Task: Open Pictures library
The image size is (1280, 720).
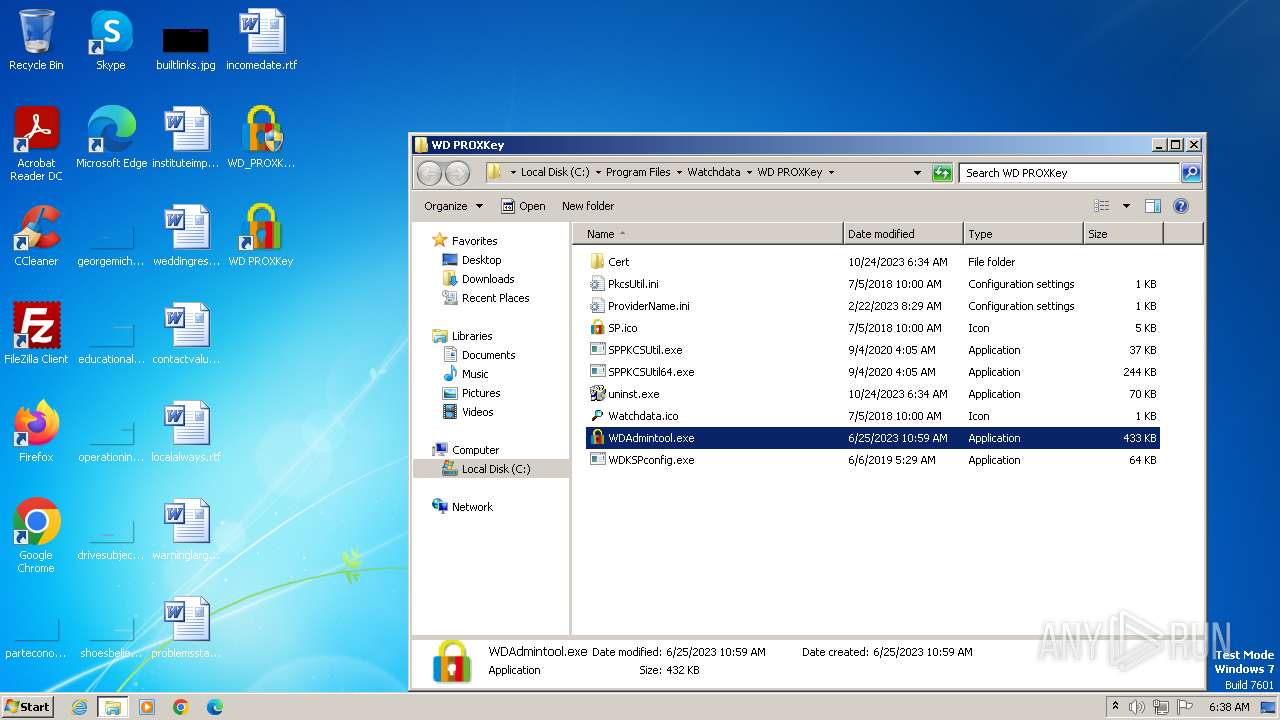Action: [481, 393]
